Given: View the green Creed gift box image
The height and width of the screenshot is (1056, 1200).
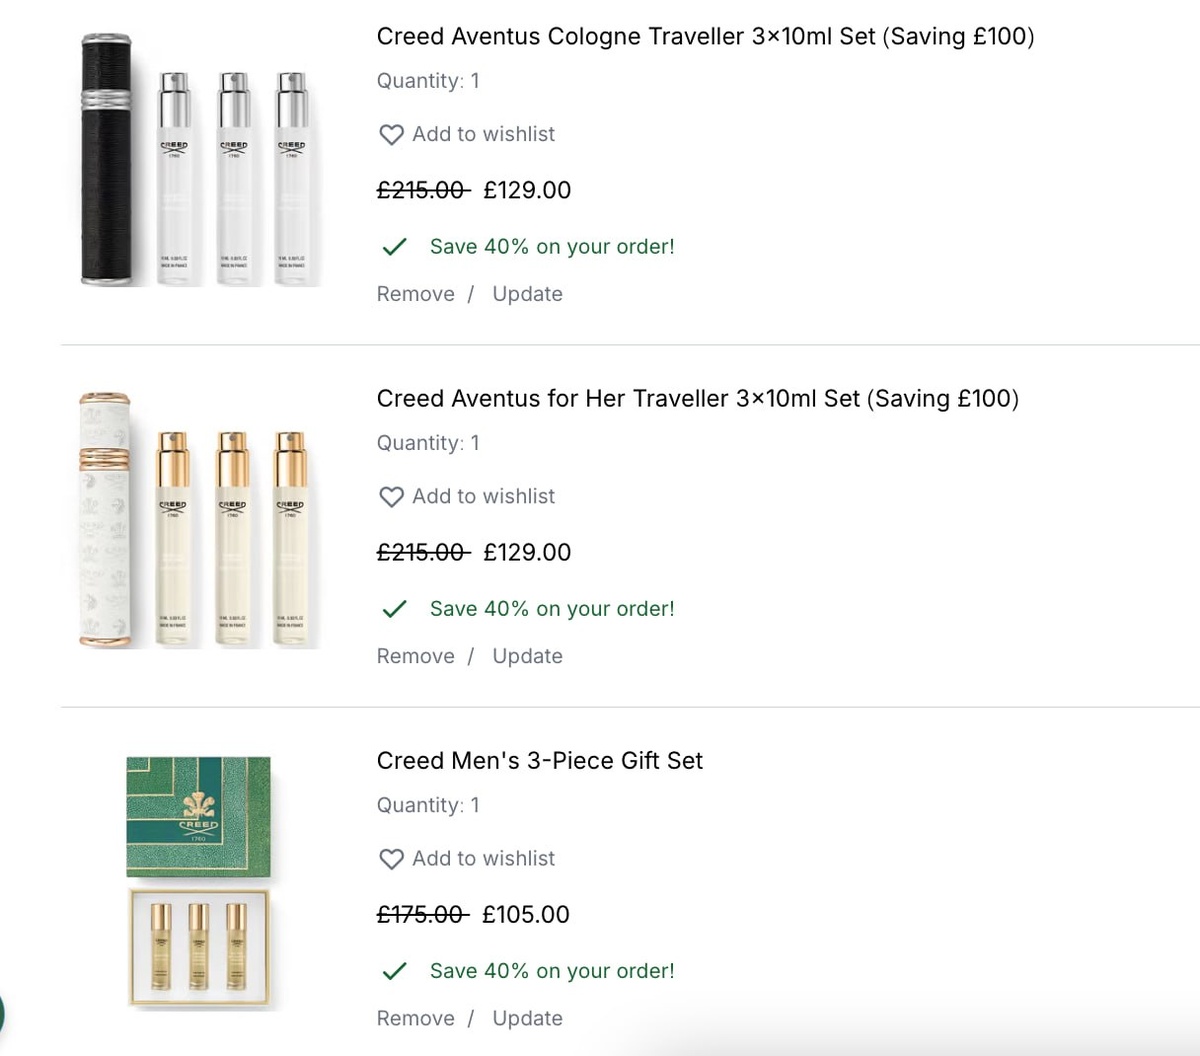Looking at the screenshot, I should point(198,816).
